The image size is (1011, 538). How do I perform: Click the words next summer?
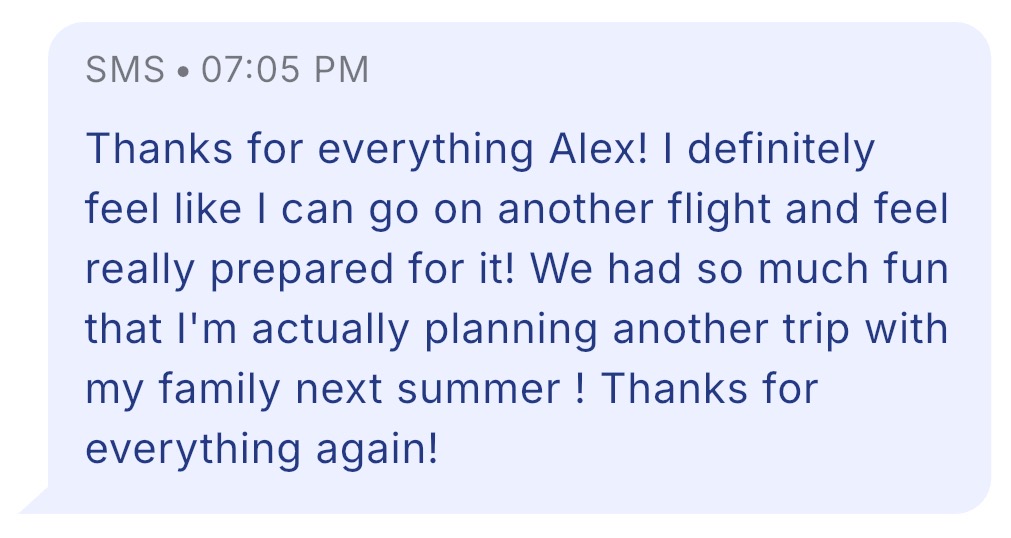click(x=427, y=390)
